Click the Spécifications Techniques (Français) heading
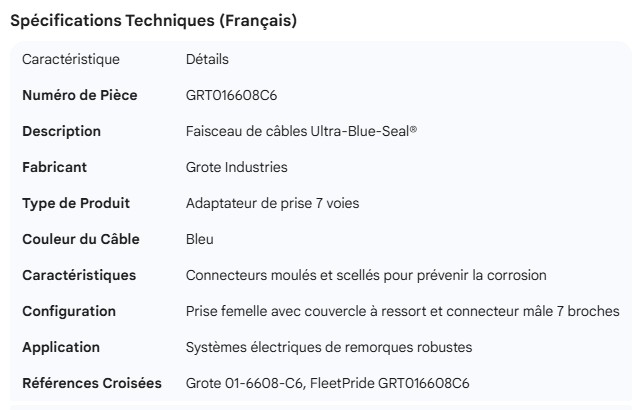Image resolution: width=643 pixels, height=410 pixels. click(153, 21)
